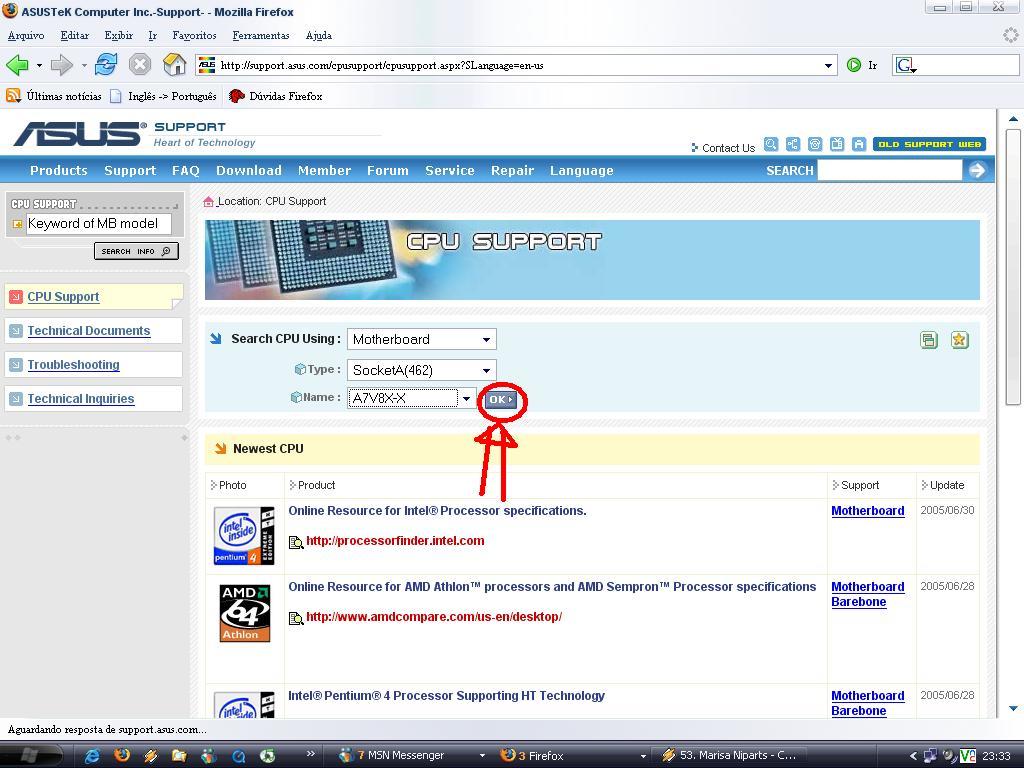Click the ASUS logo

79,134
